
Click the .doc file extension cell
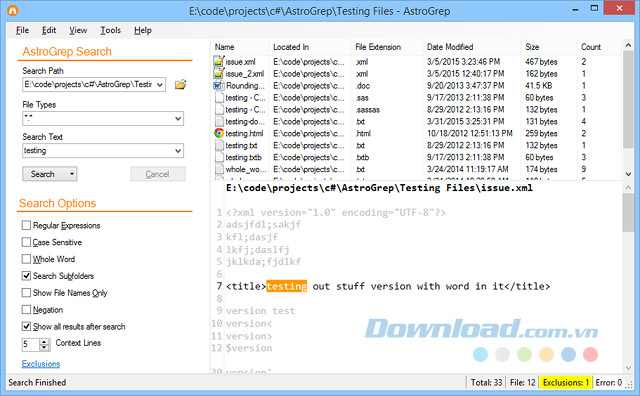[x=362, y=86]
